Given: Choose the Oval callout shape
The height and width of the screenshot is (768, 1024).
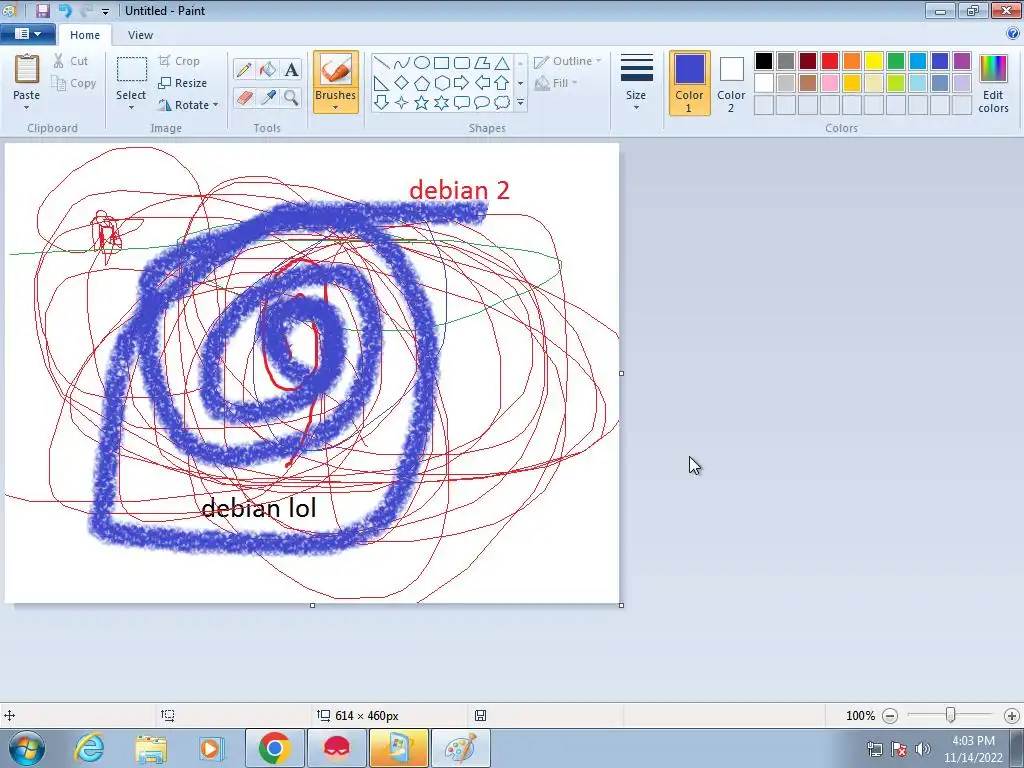Looking at the screenshot, I should click(482, 103).
